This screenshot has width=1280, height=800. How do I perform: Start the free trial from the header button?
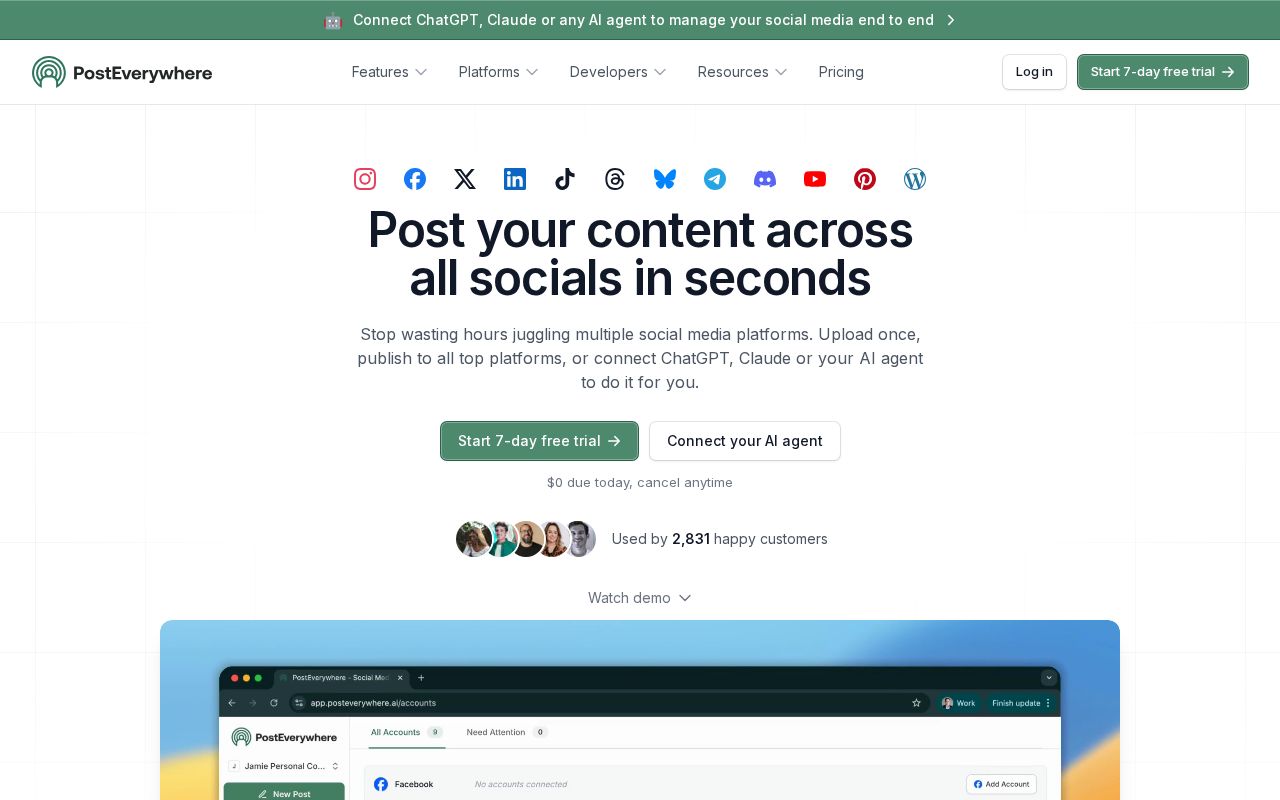1163,72
